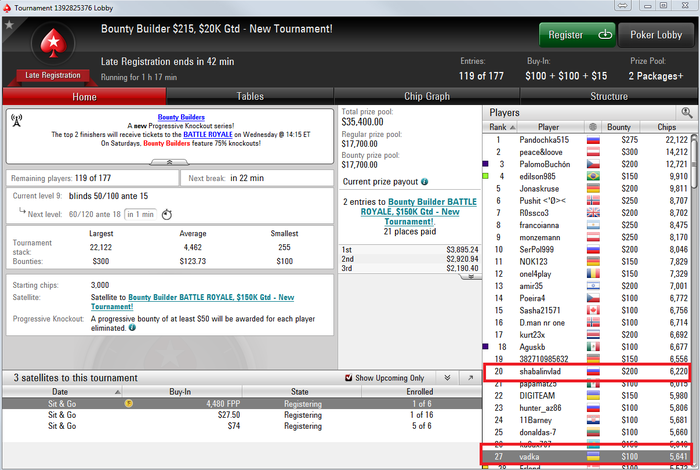The height and width of the screenshot is (470, 700).
Task: Sort players by country globe column
Action: click(x=593, y=127)
